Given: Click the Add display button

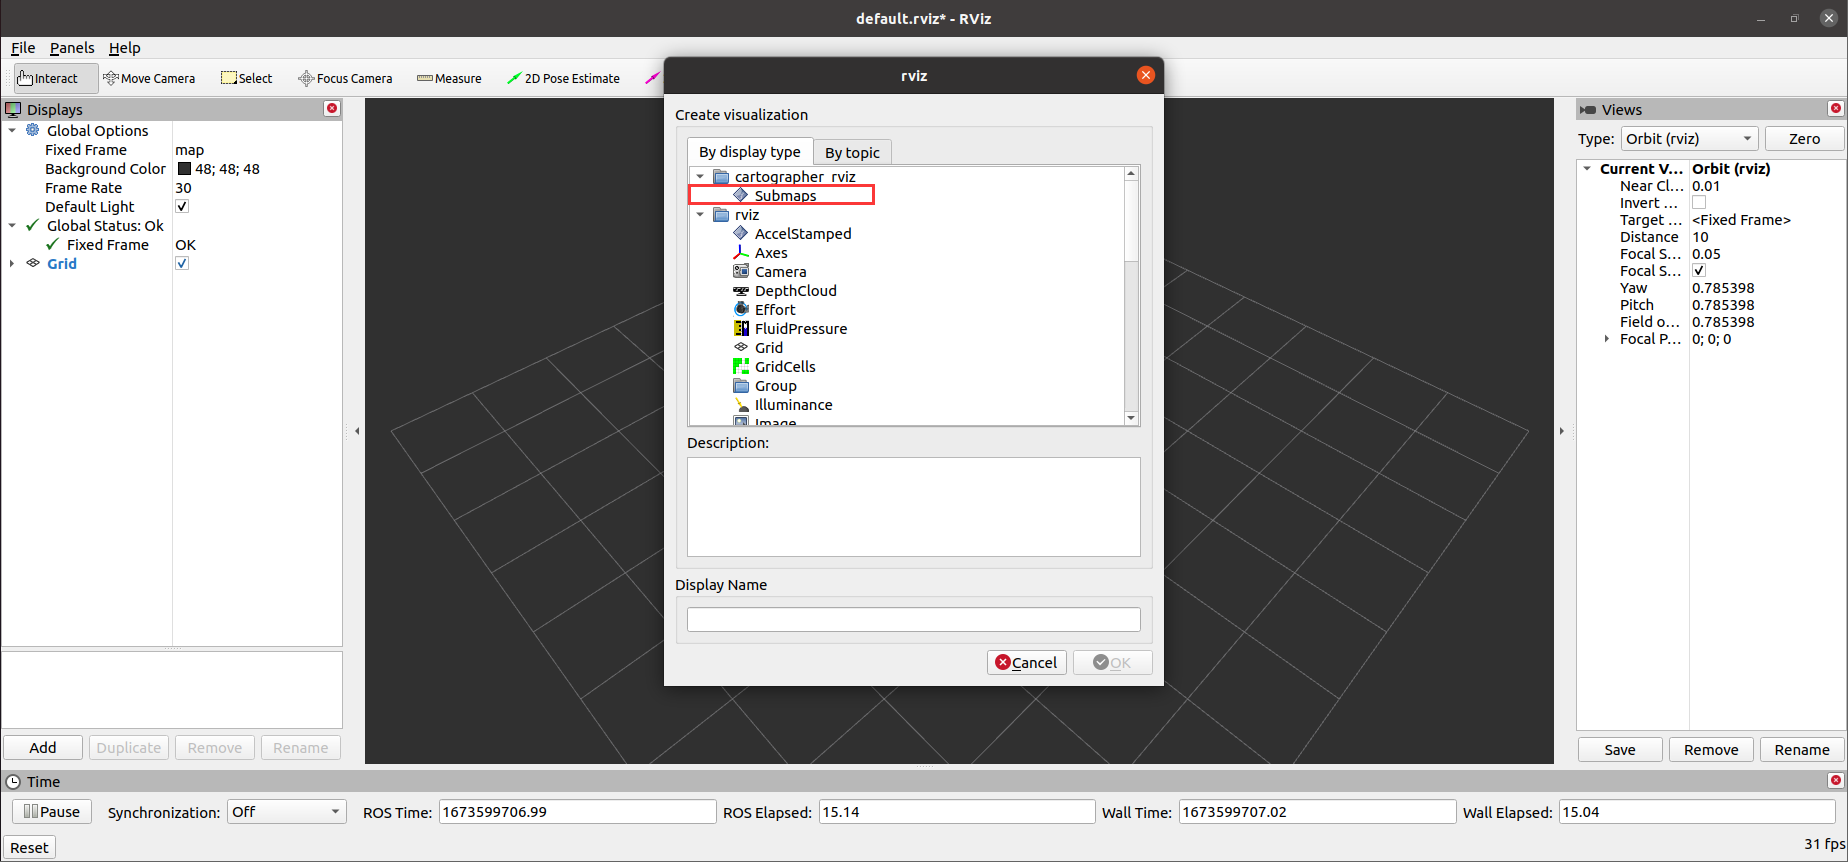Looking at the screenshot, I should click(43, 747).
